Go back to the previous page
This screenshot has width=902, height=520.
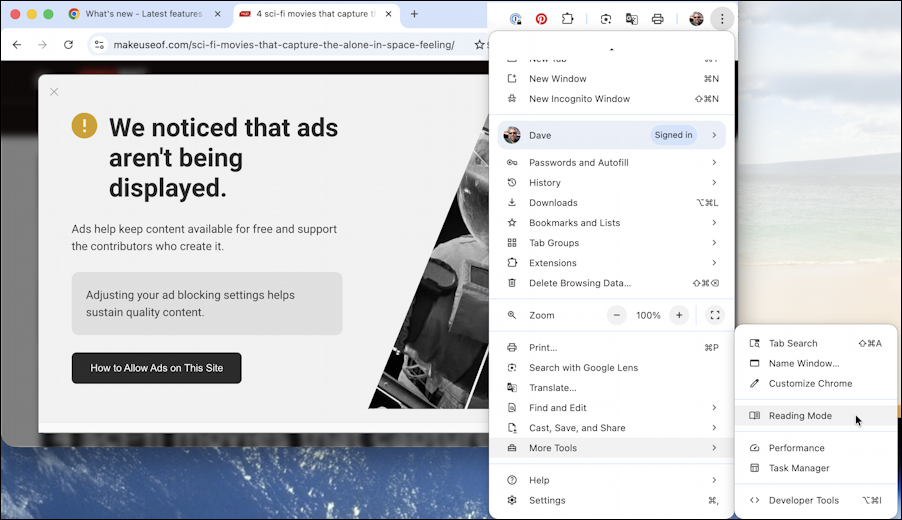pos(17,44)
